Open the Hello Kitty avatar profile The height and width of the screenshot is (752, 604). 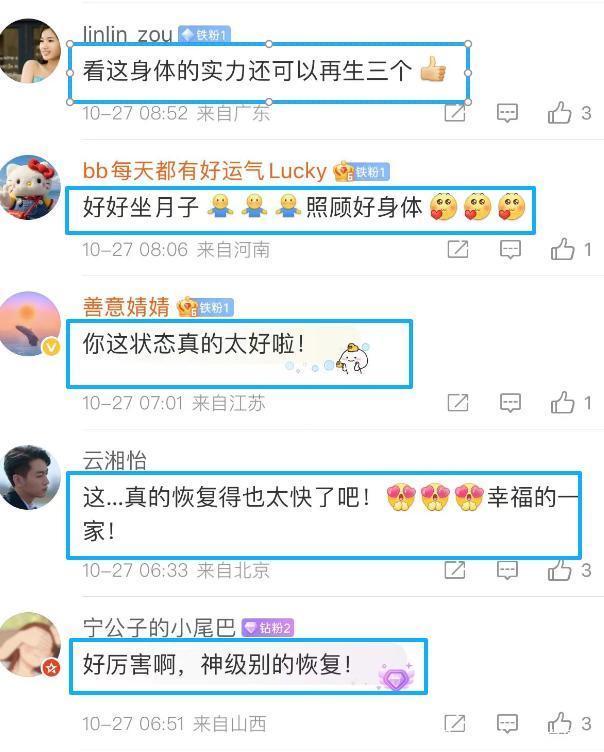(x=30, y=187)
